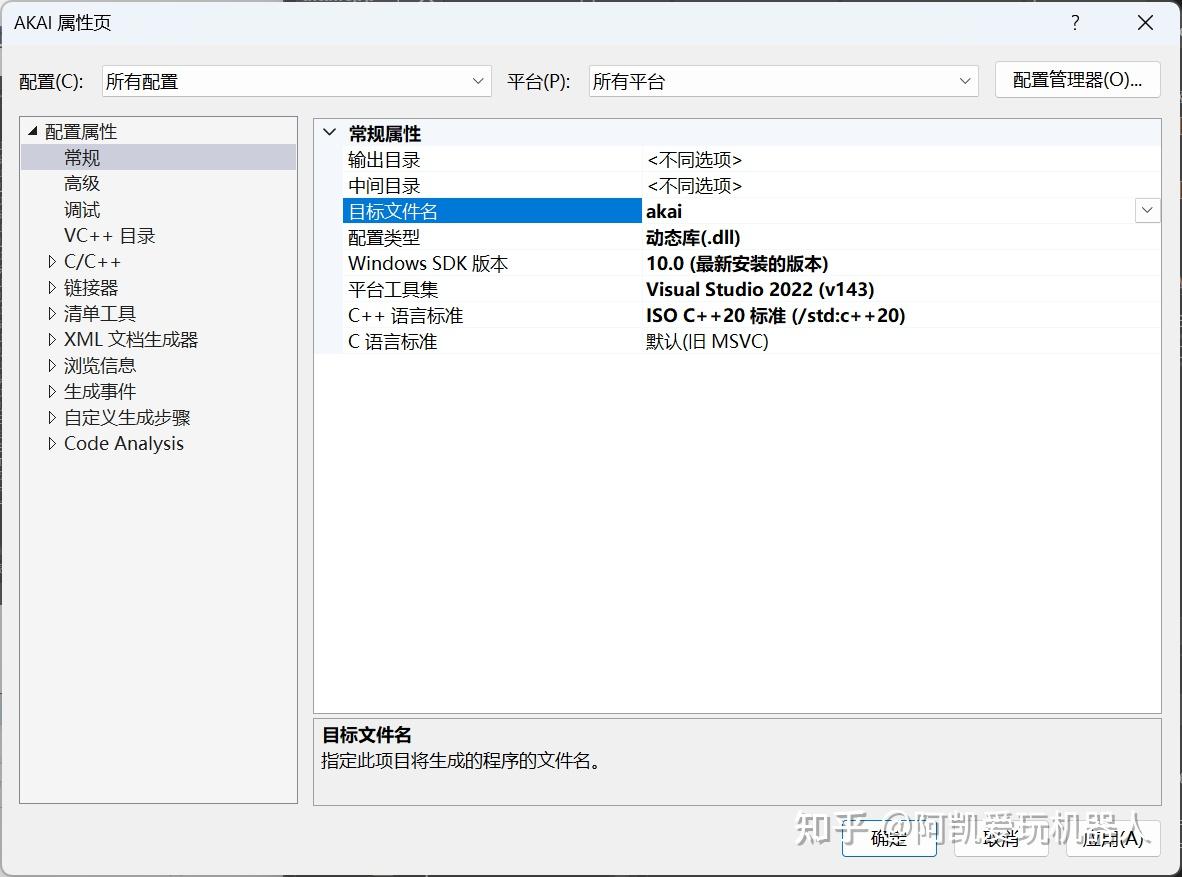The image size is (1182, 877).
Task: Expand the XML 文档生成器 node
Action: point(52,339)
